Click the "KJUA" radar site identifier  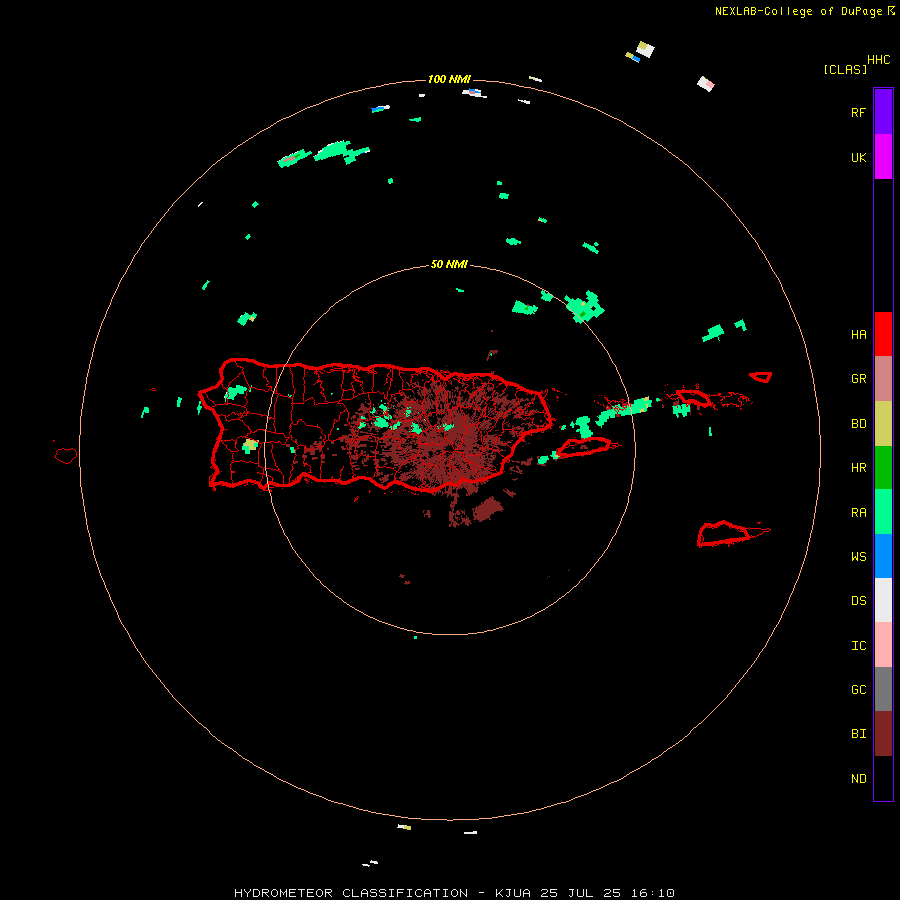point(514,893)
